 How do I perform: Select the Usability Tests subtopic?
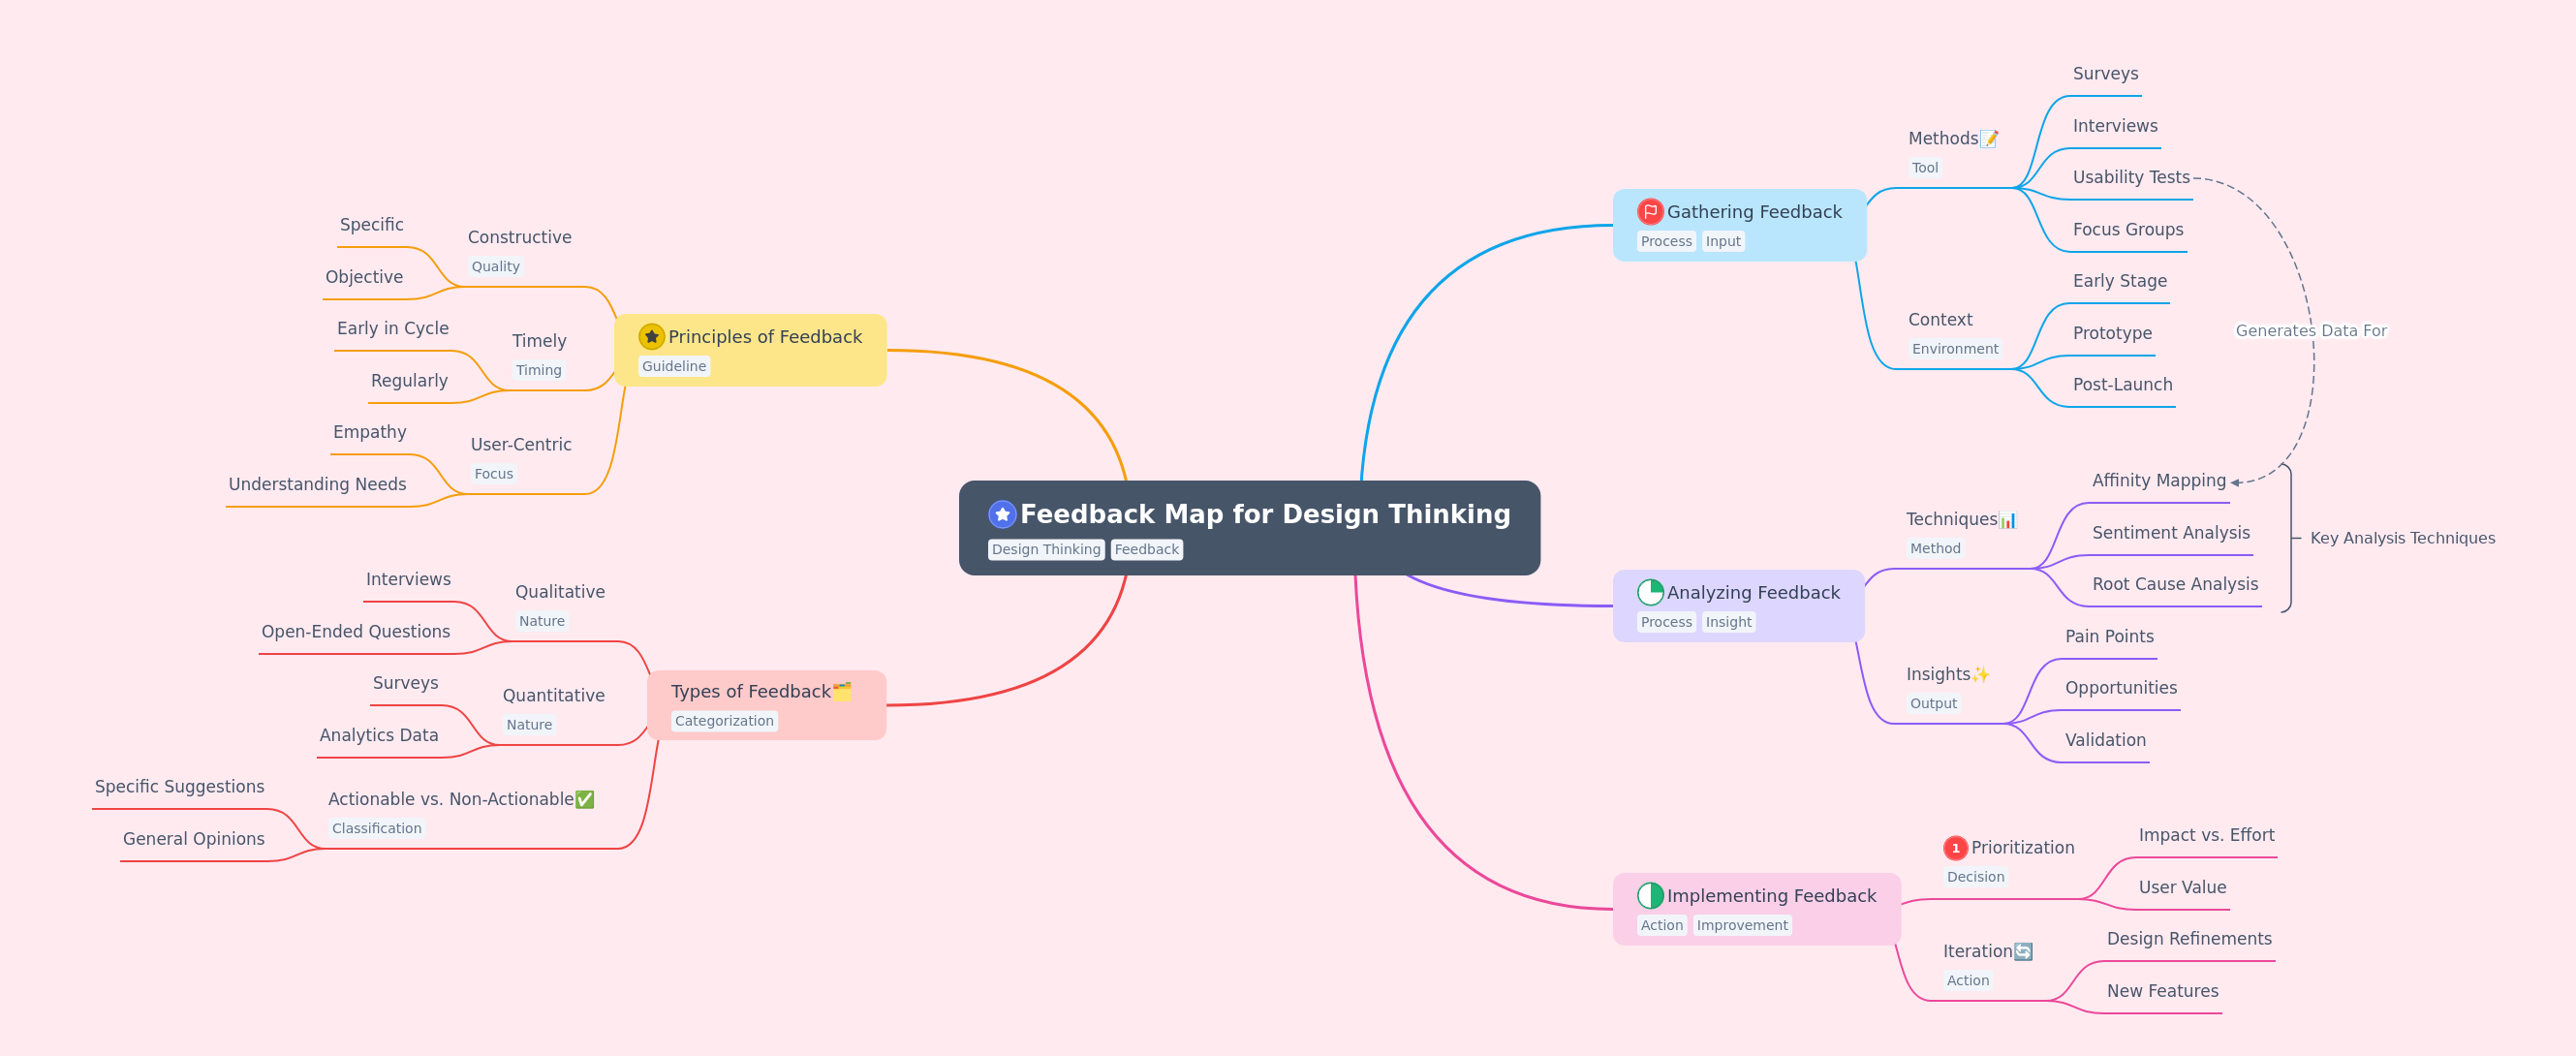point(2131,178)
